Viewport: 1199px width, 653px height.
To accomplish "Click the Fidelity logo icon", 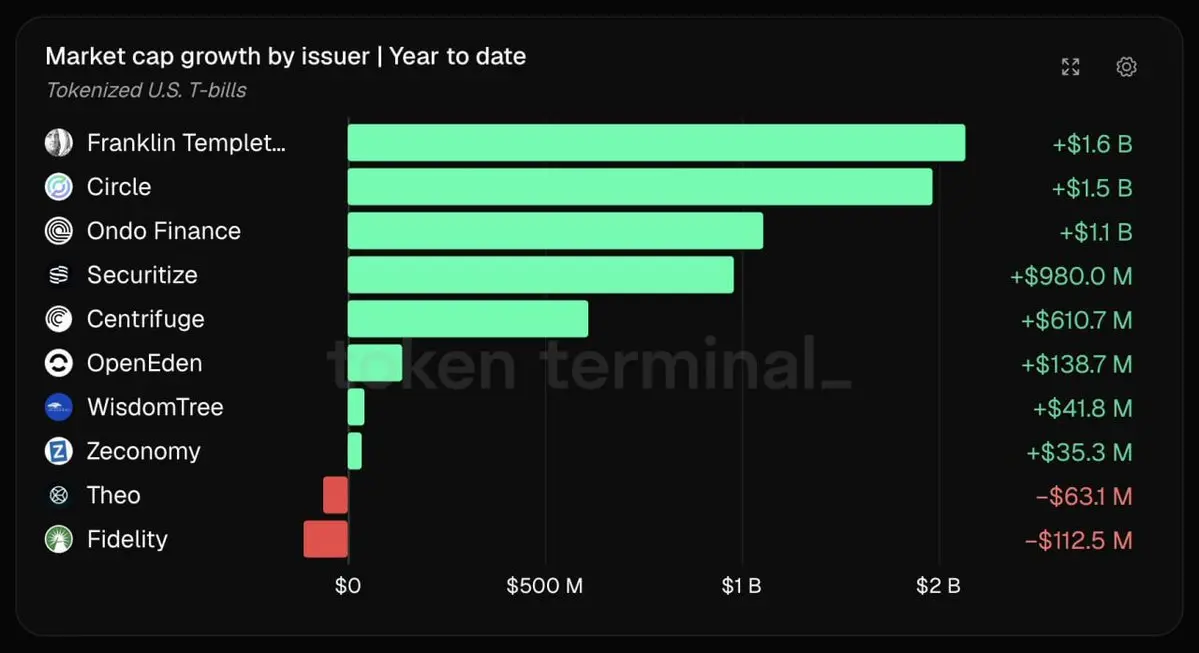I will (x=59, y=539).
